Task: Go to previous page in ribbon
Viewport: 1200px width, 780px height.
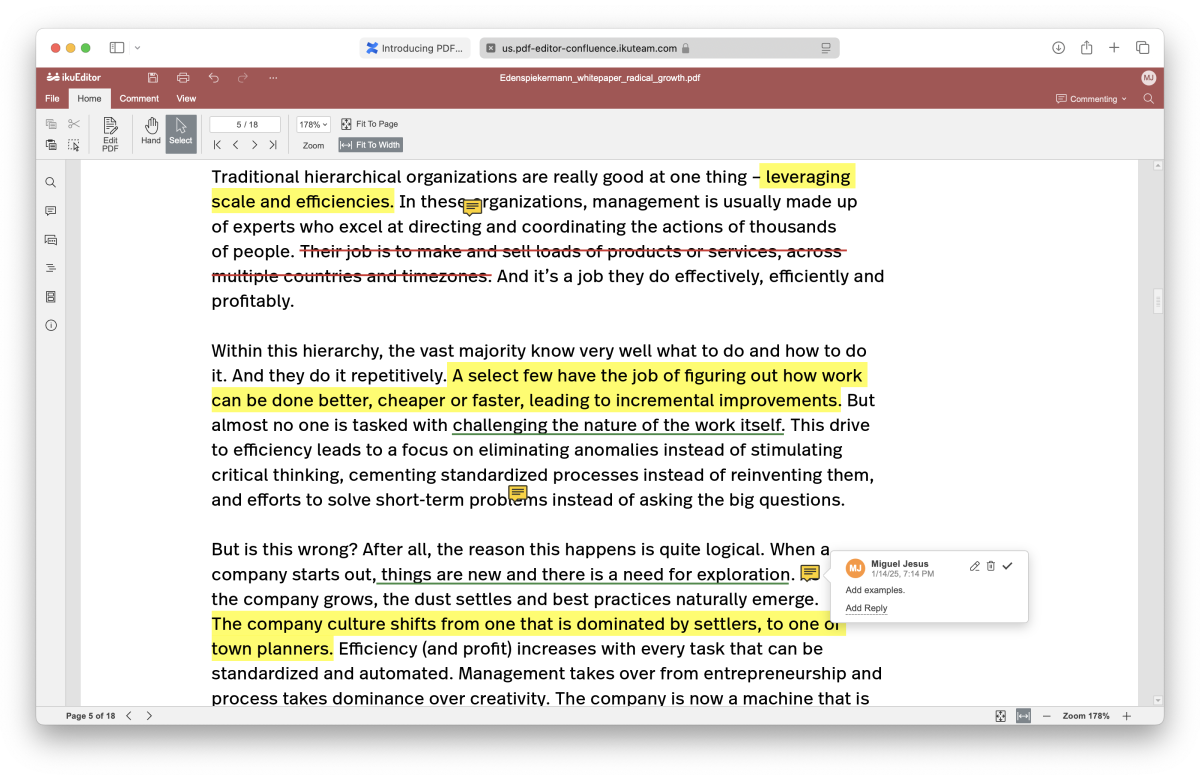Action: [x=235, y=145]
